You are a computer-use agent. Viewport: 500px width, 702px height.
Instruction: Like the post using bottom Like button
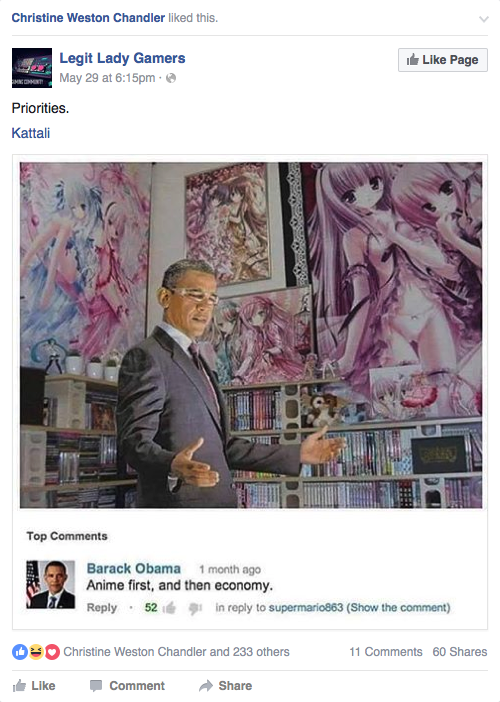[x=34, y=686]
